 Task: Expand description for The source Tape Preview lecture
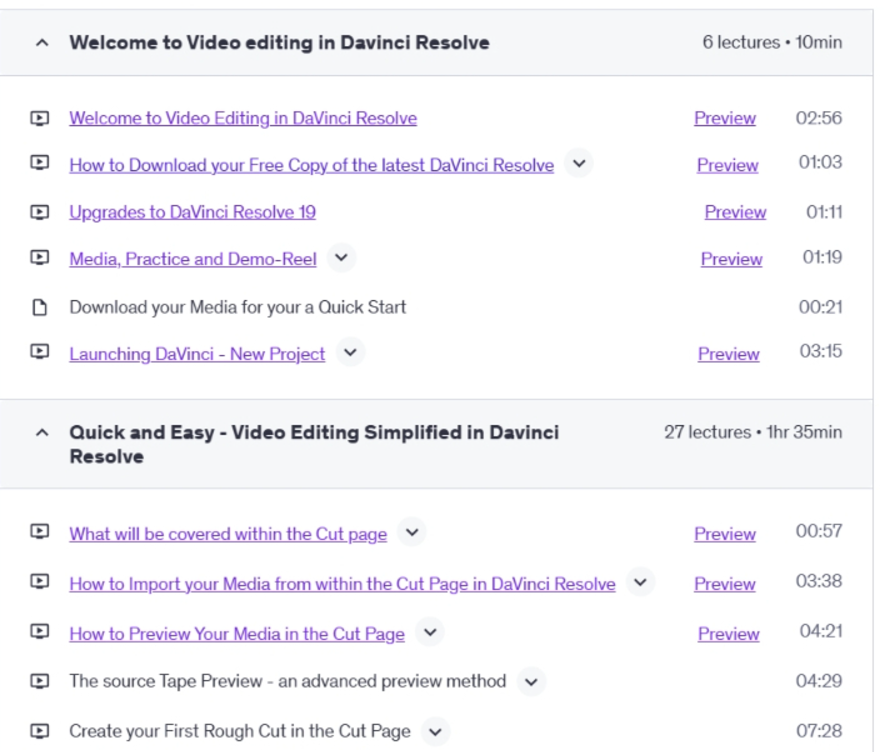click(x=531, y=681)
